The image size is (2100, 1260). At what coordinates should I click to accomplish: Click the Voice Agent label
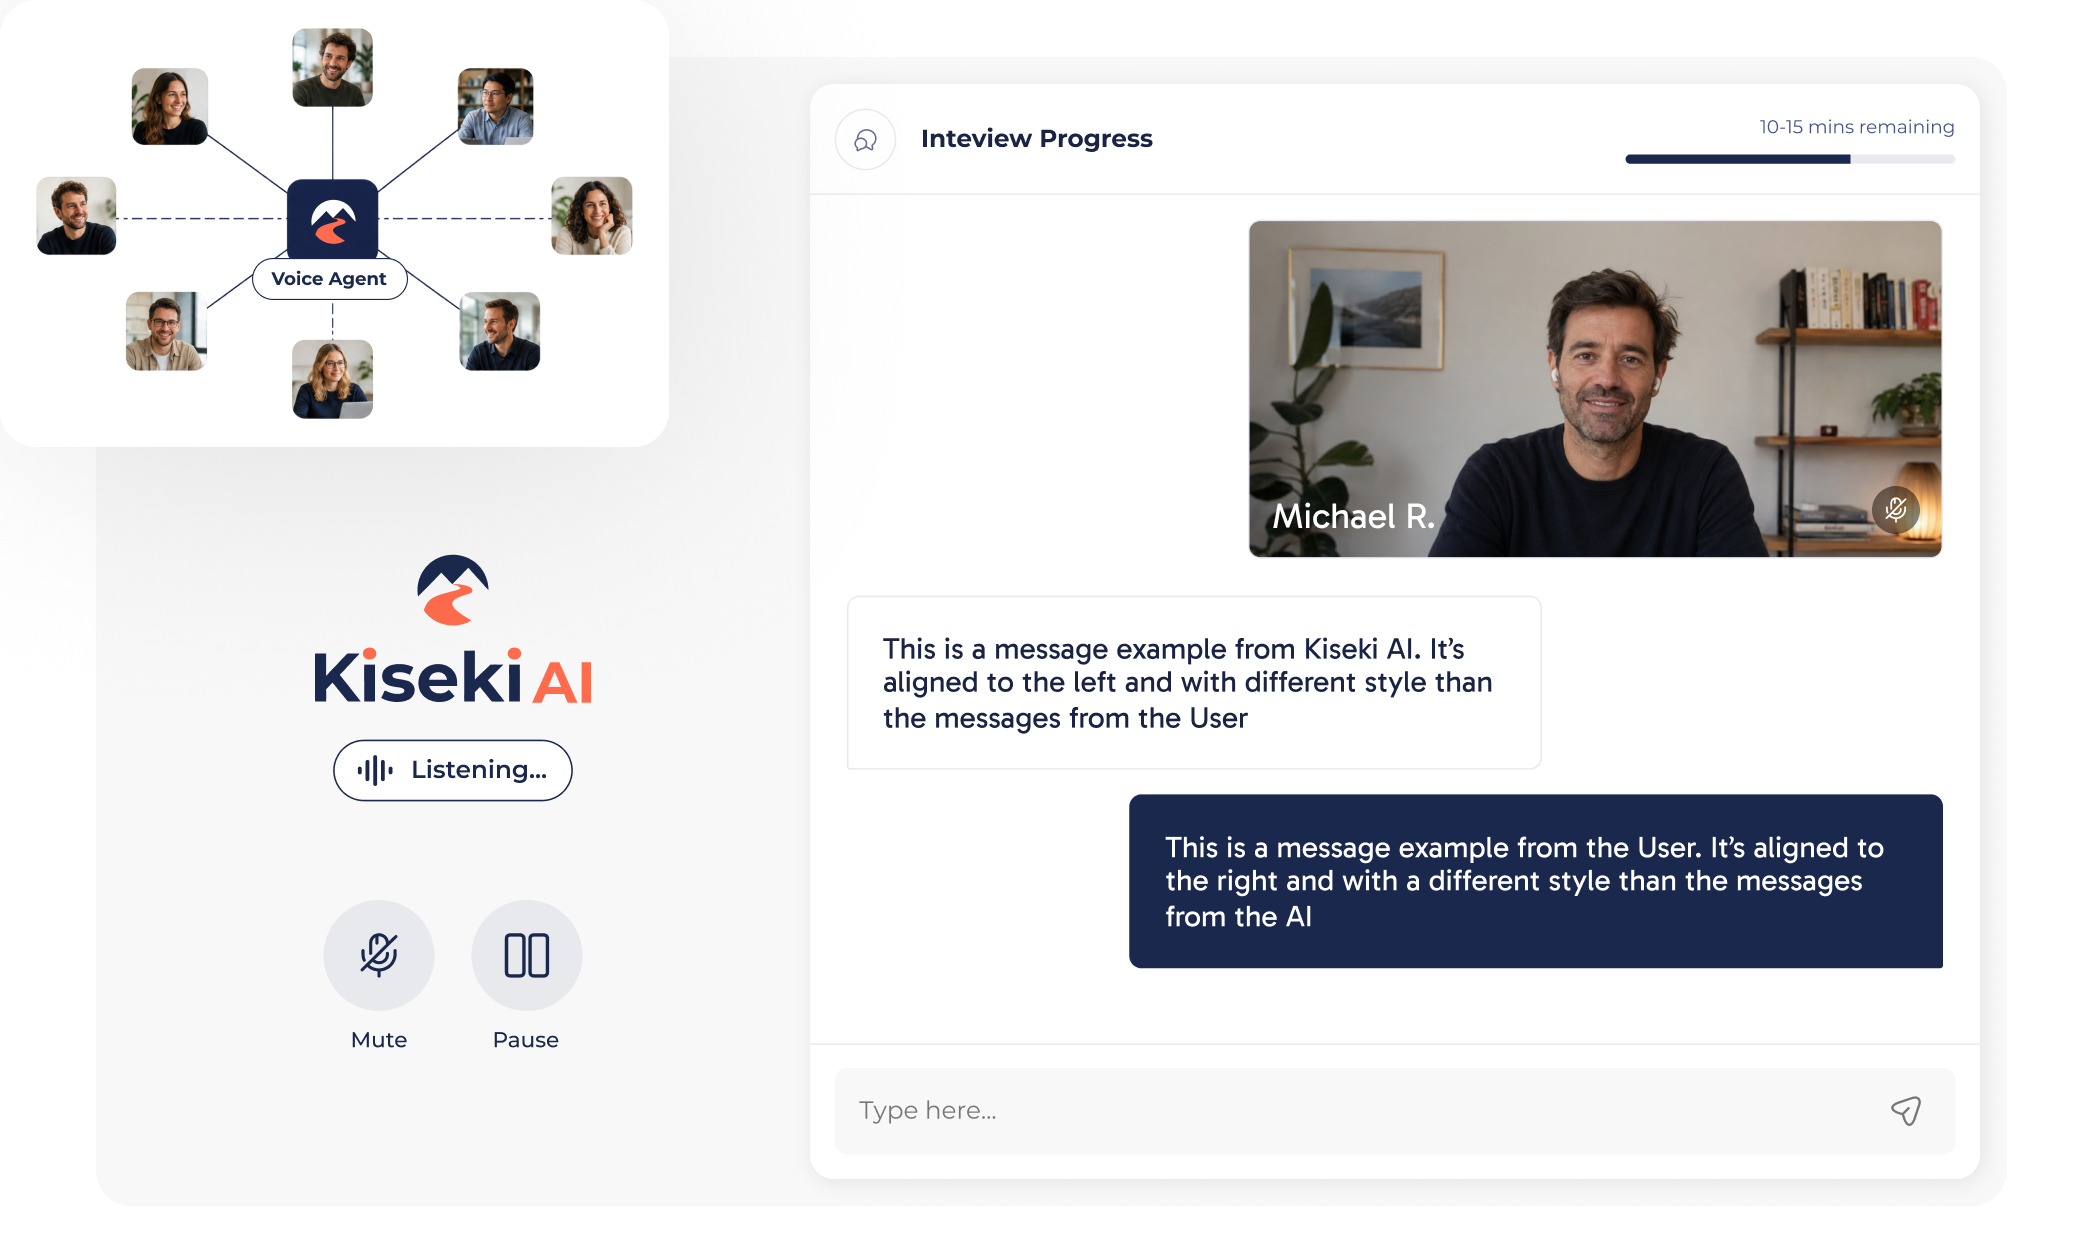click(329, 279)
